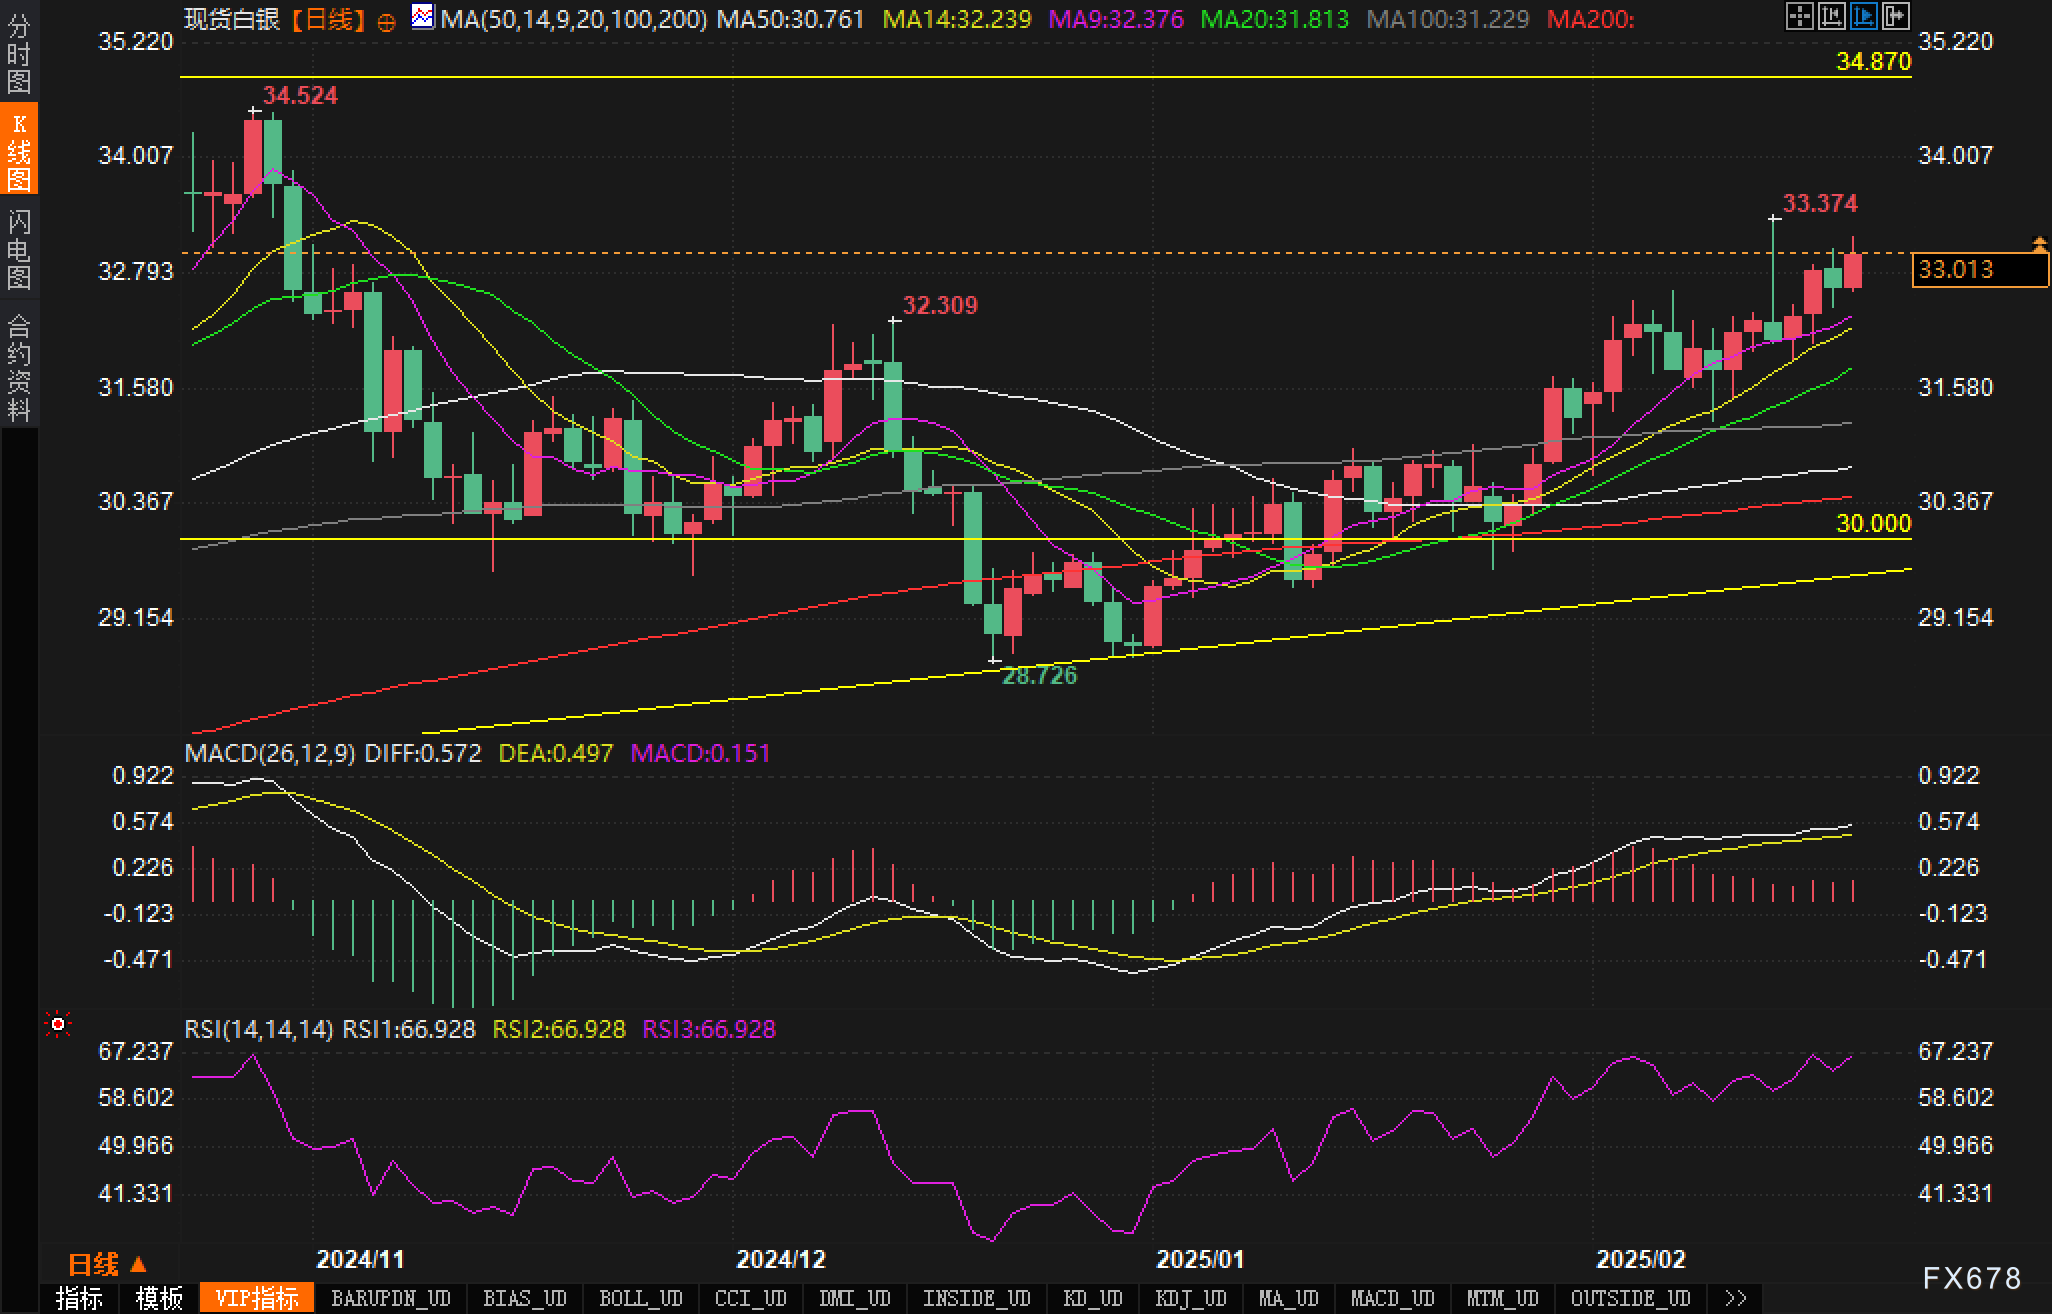Switch to 分时图 view in left sidebar

pos(19,54)
